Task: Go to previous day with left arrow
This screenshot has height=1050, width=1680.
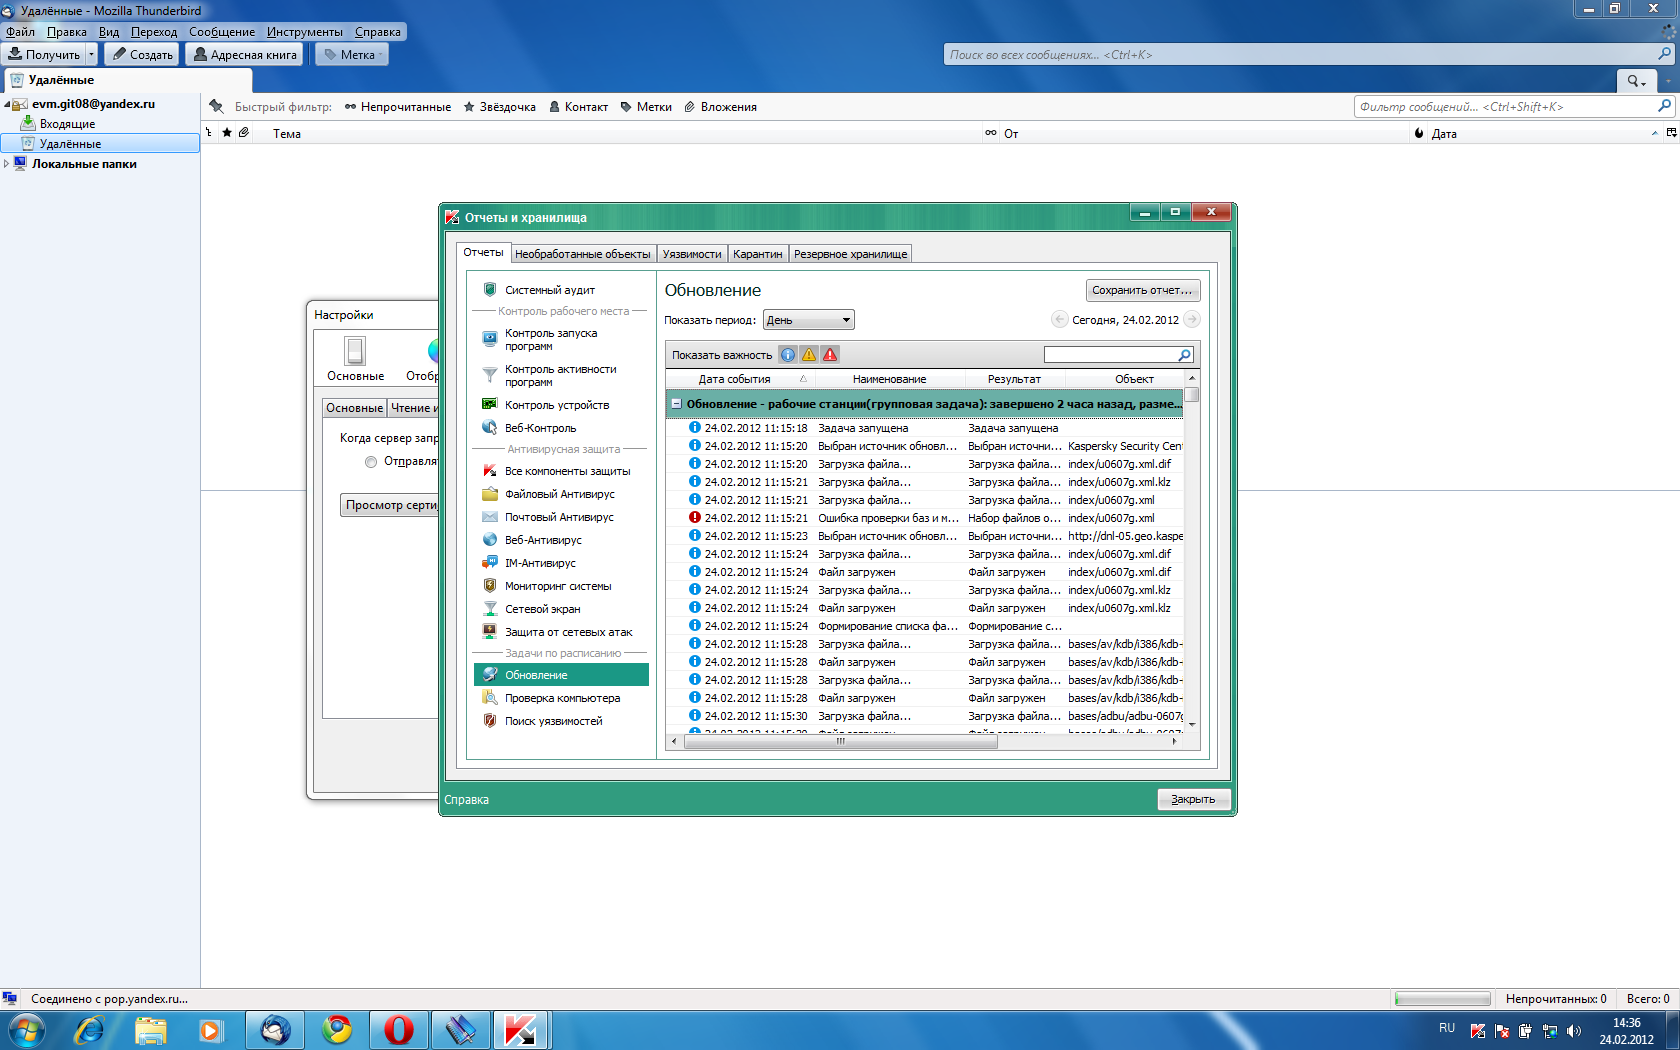Action: [1060, 320]
